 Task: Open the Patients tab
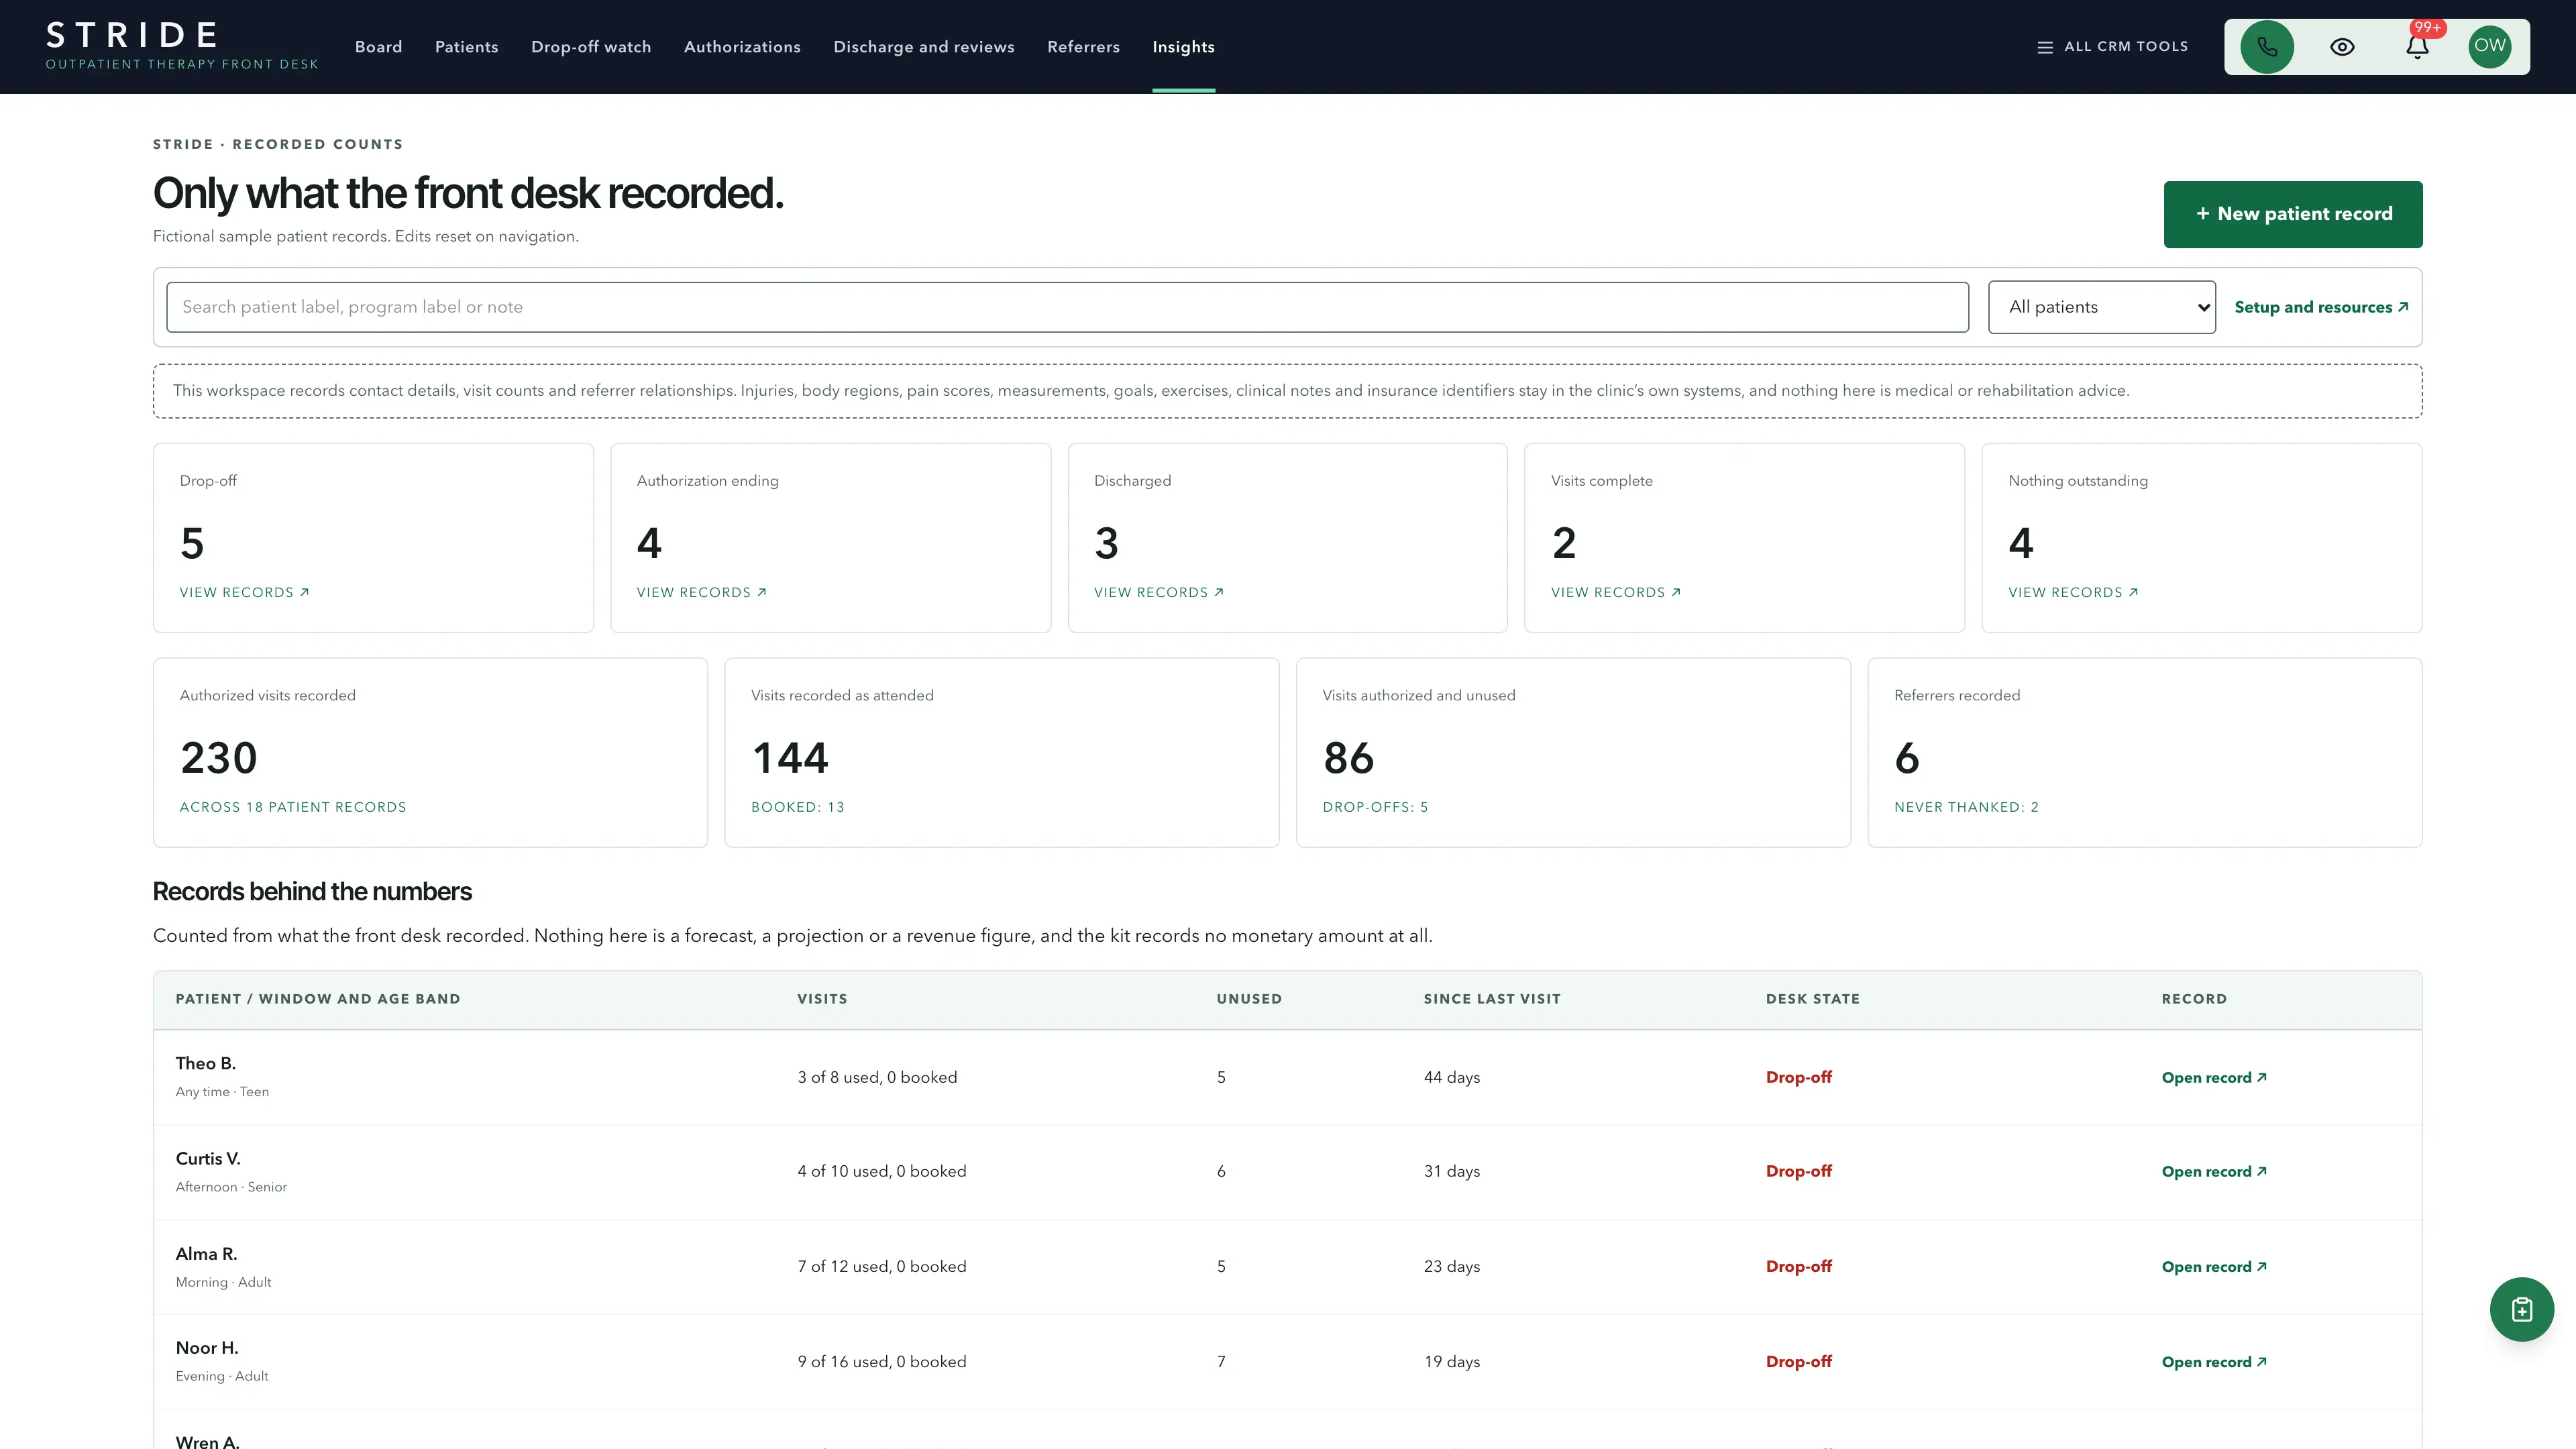point(467,47)
